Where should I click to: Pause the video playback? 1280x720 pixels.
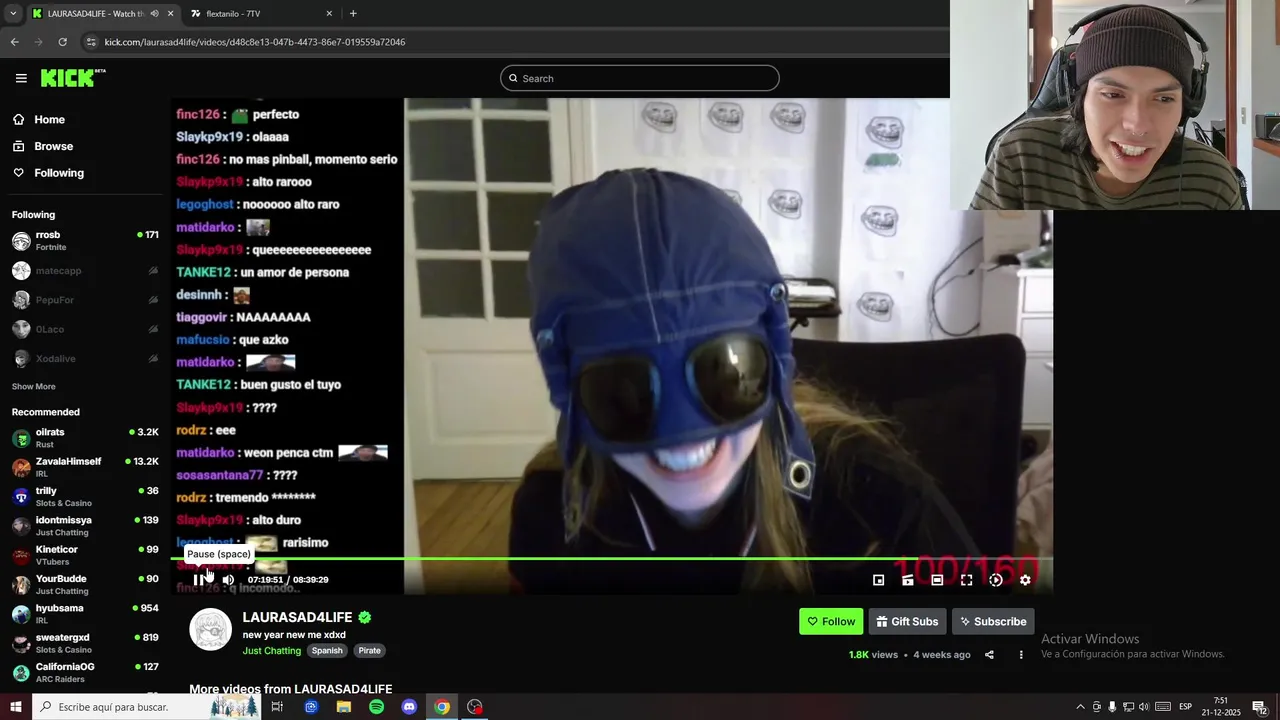[x=198, y=579]
